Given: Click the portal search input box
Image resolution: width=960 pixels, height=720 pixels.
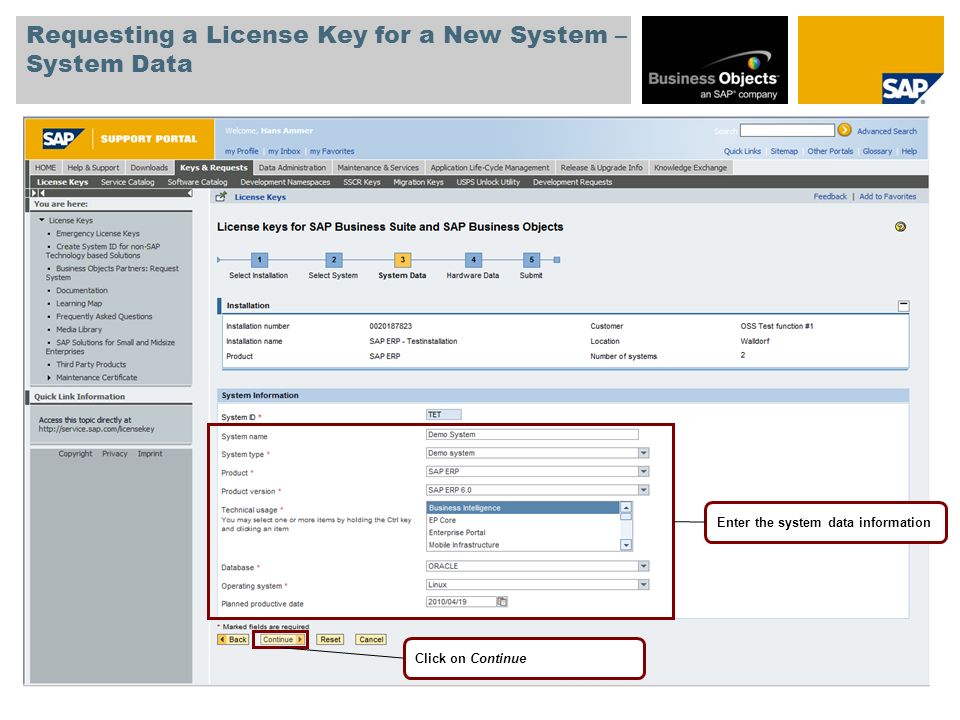Looking at the screenshot, I should click(787, 130).
